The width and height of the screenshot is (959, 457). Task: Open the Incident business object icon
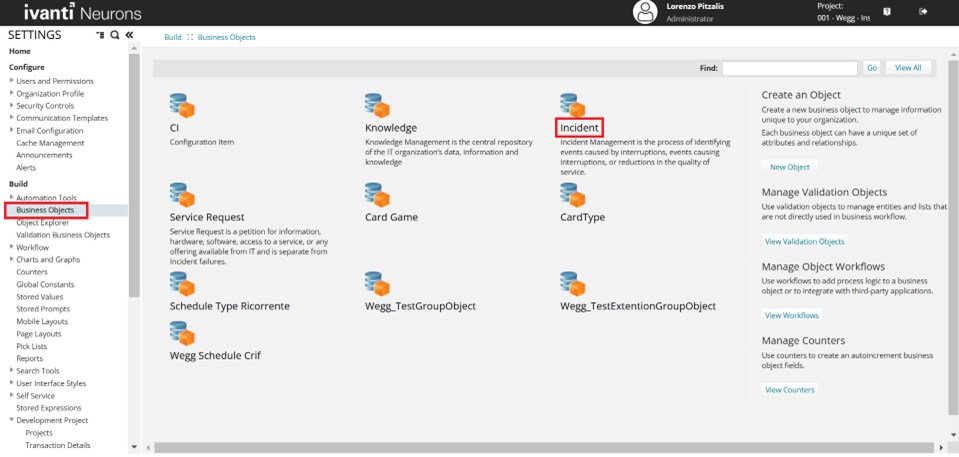tap(572, 106)
